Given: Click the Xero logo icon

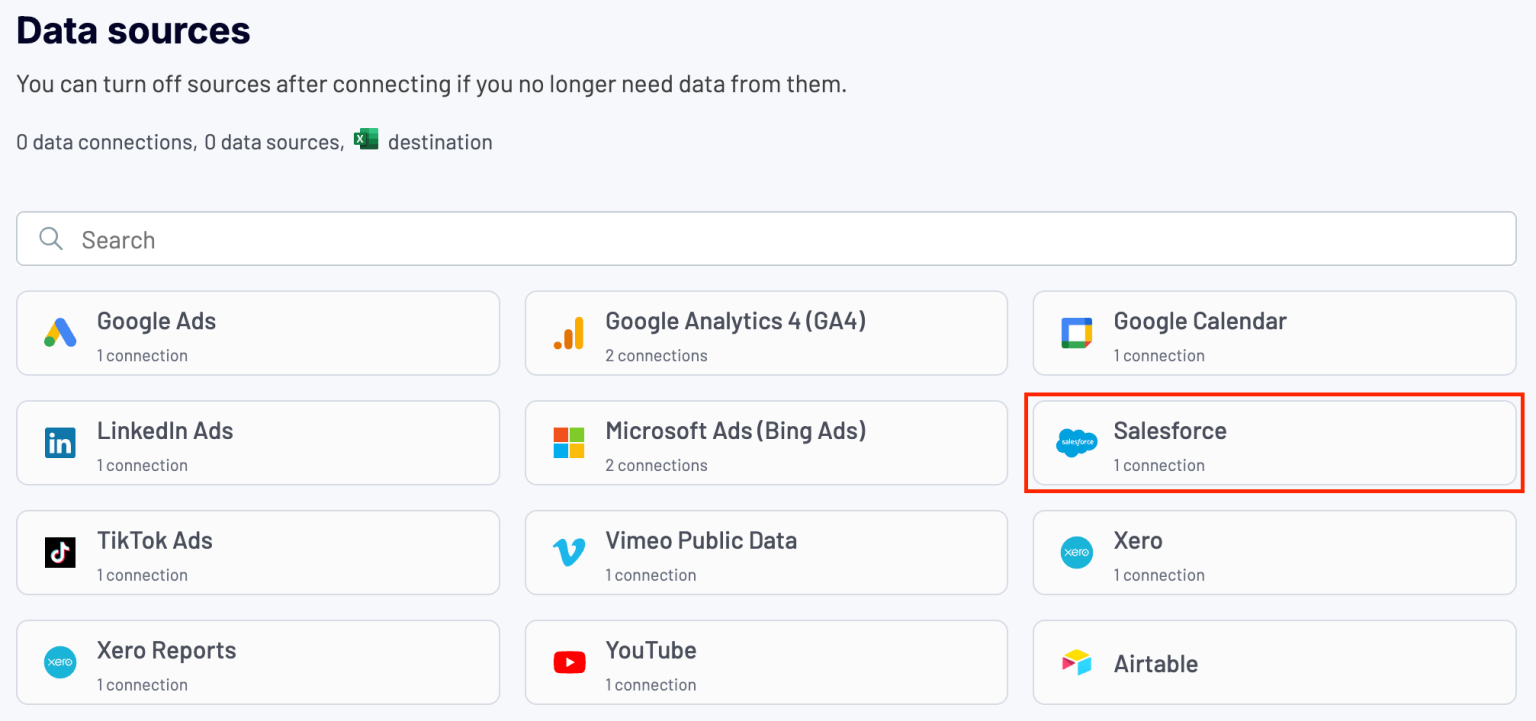Looking at the screenshot, I should click(x=1076, y=553).
